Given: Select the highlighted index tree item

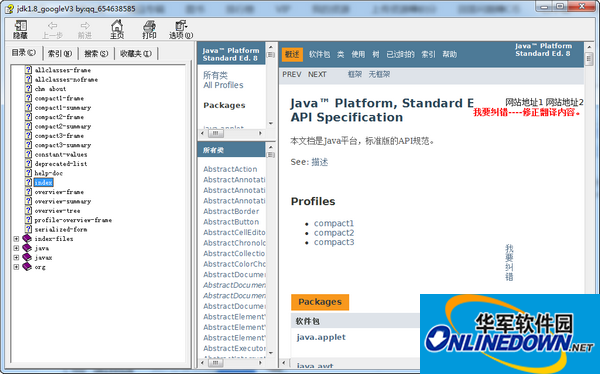Looking at the screenshot, I should pyautogui.click(x=43, y=183).
